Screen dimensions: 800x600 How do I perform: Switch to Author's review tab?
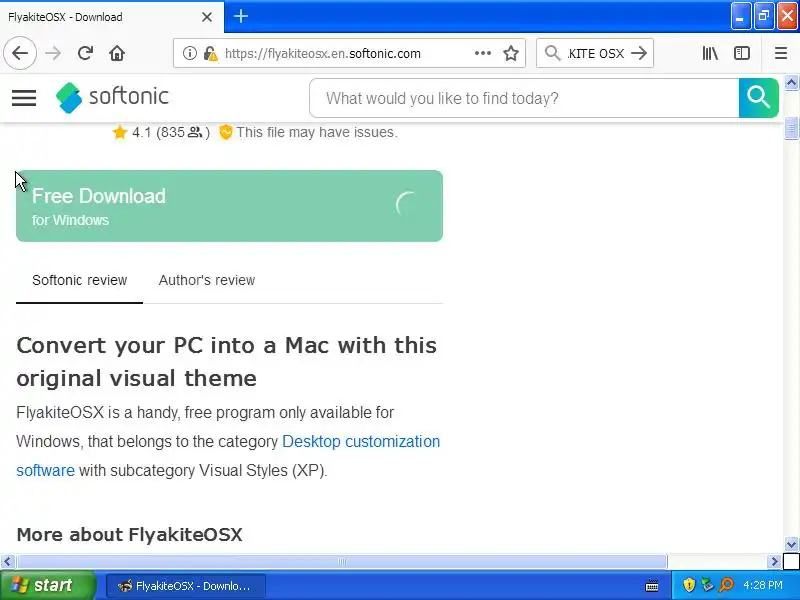pyautogui.click(x=207, y=280)
